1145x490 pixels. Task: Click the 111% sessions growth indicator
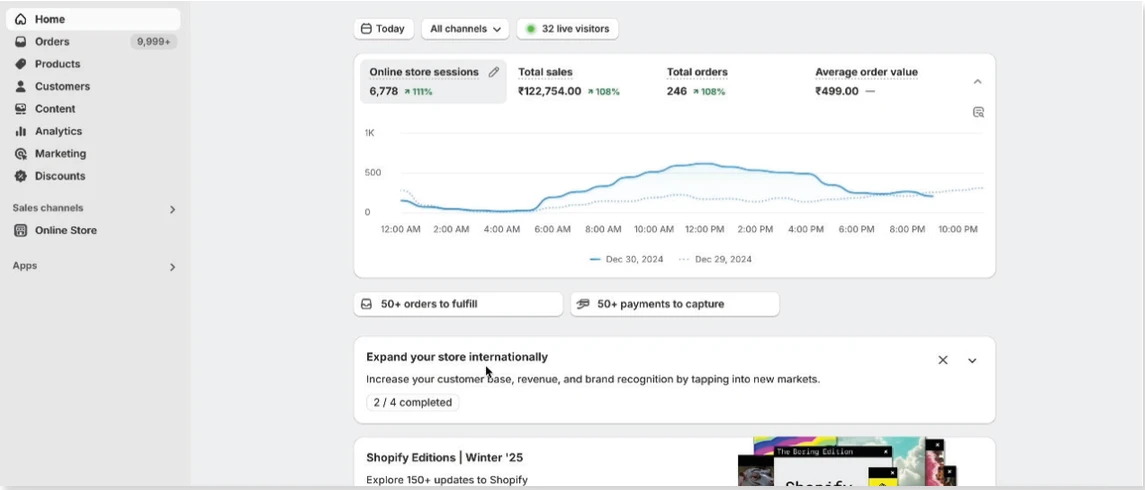(418, 92)
